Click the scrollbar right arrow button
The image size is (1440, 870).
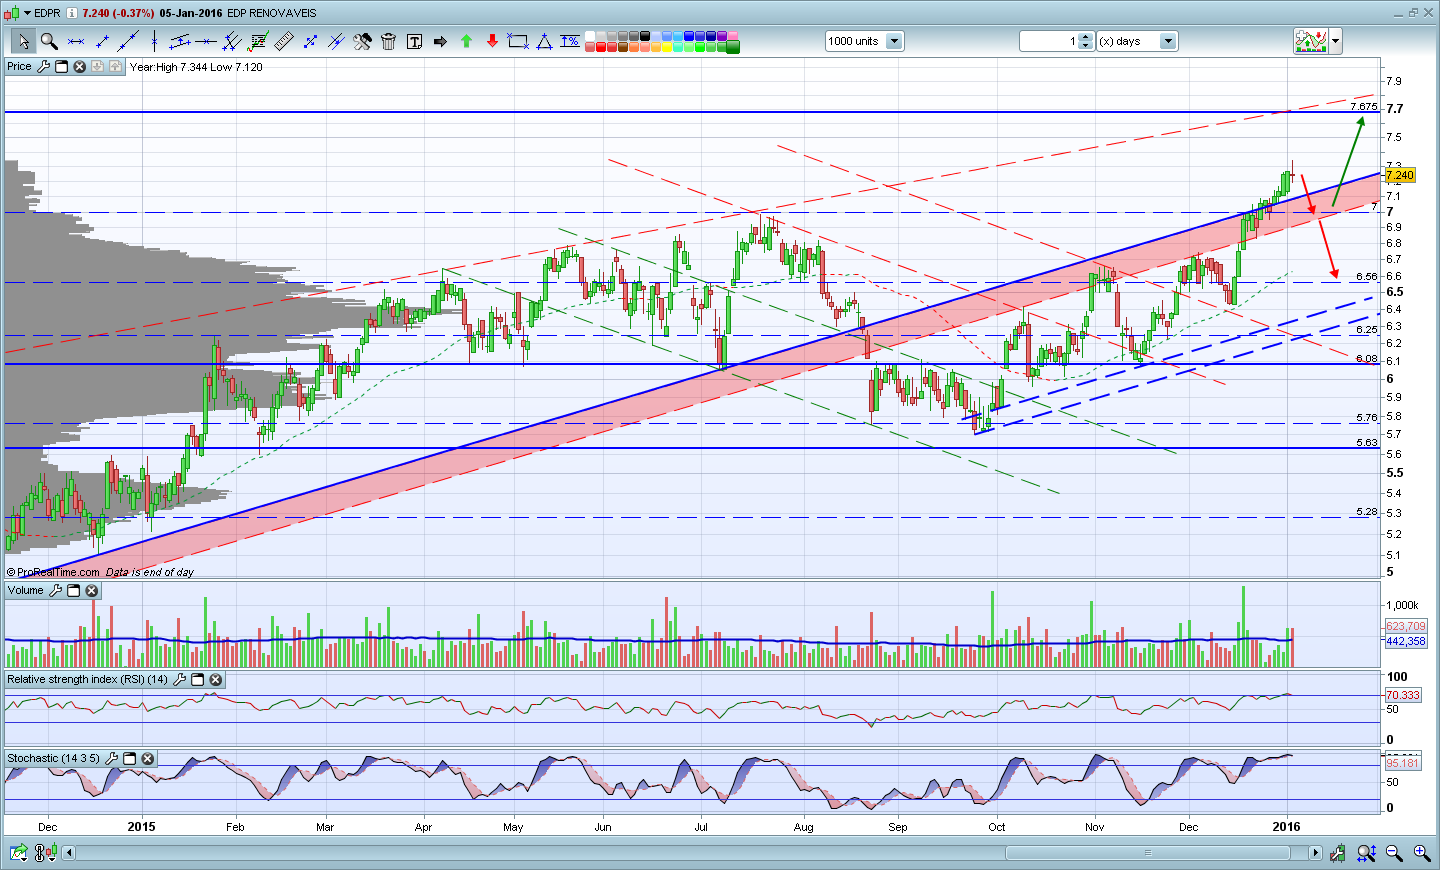point(1316,853)
